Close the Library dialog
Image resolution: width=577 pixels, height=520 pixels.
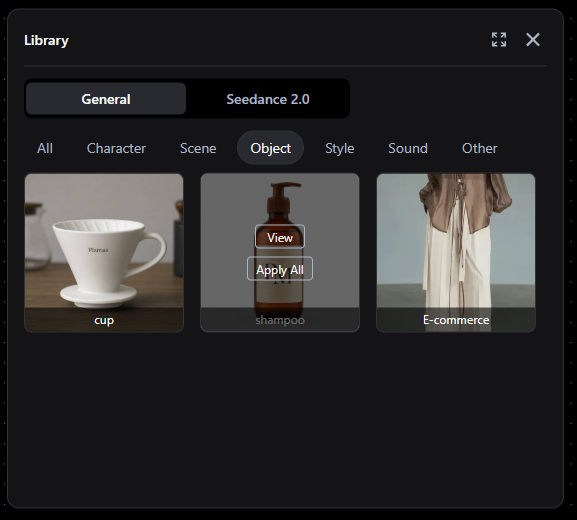pyautogui.click(x=533, y=40)
